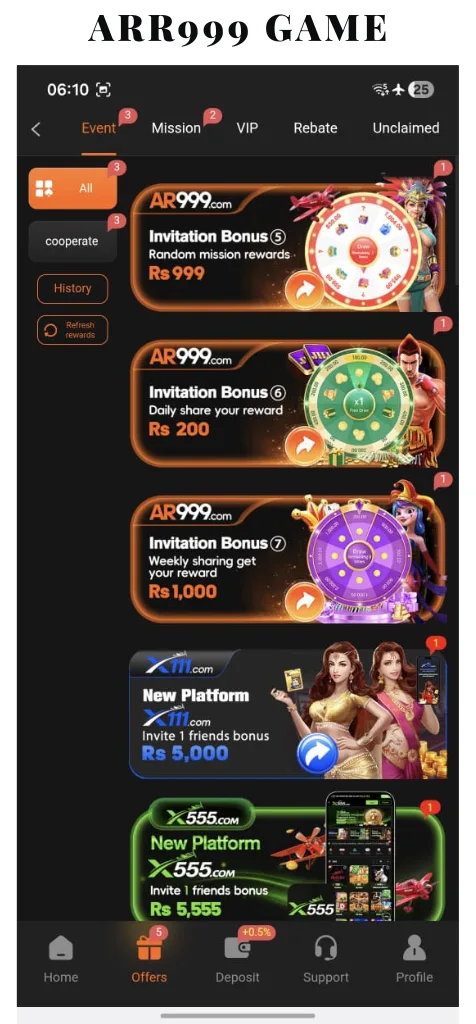Select the cooperate category filter
Viewport: 476px width, 1024px height.
(72, 241)
